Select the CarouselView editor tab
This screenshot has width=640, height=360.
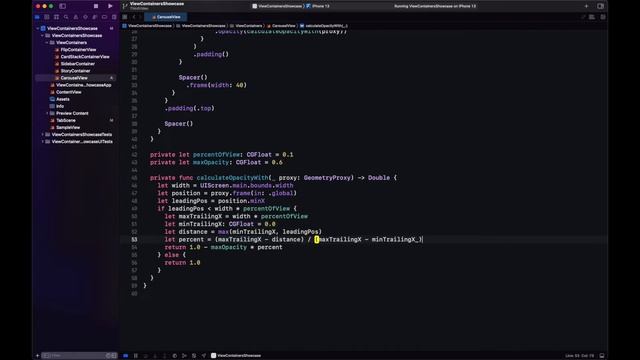[166, 17]
